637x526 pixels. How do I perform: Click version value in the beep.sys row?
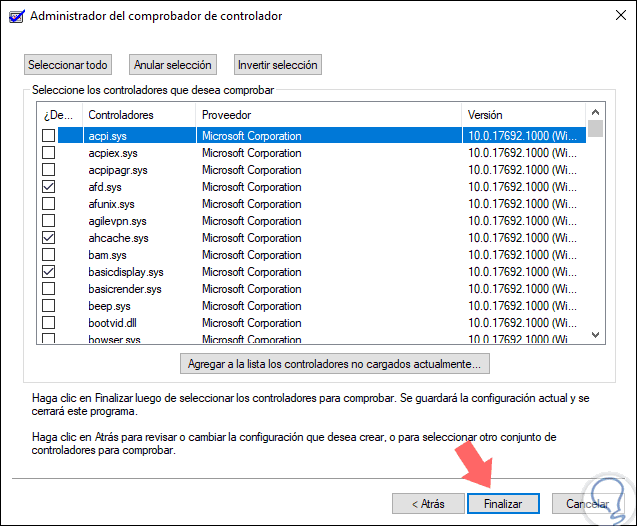(522, 306)
